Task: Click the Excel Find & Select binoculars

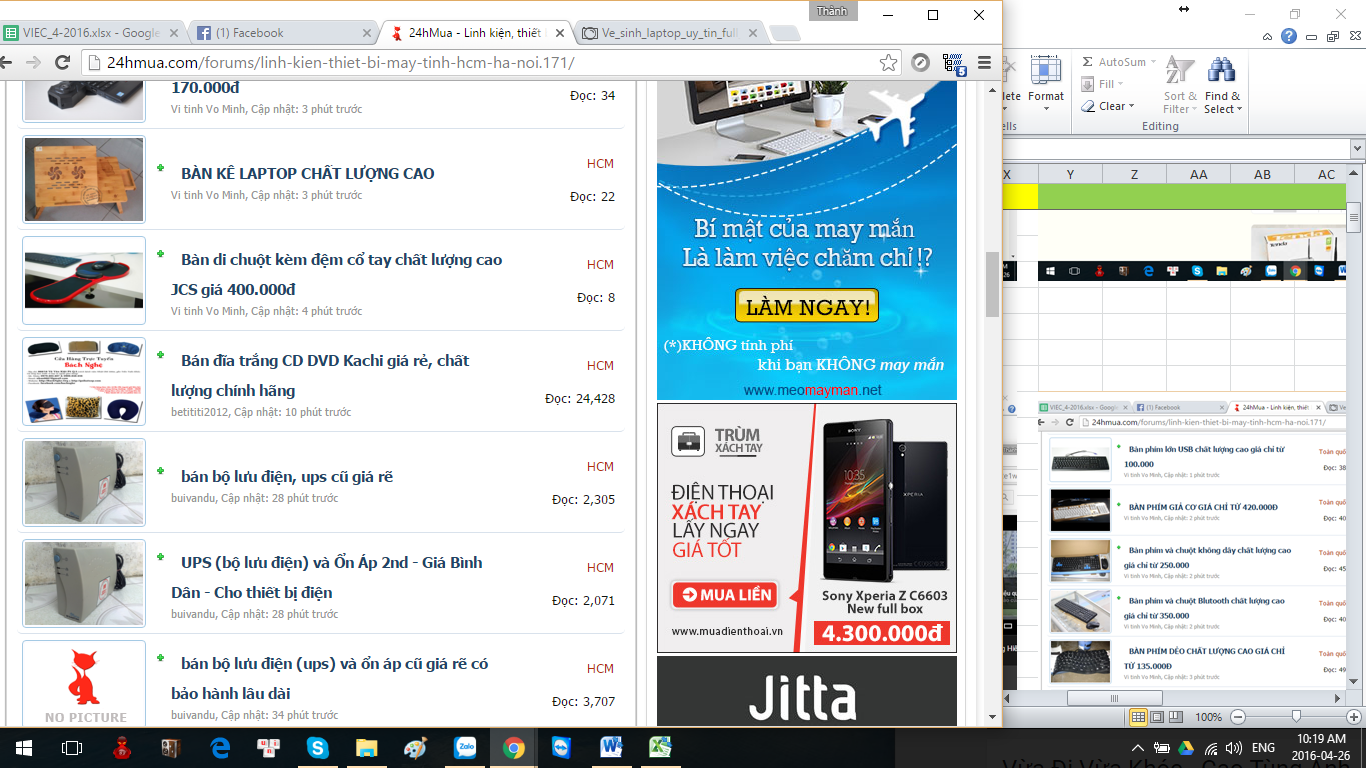Action: tap(1222, 87)
